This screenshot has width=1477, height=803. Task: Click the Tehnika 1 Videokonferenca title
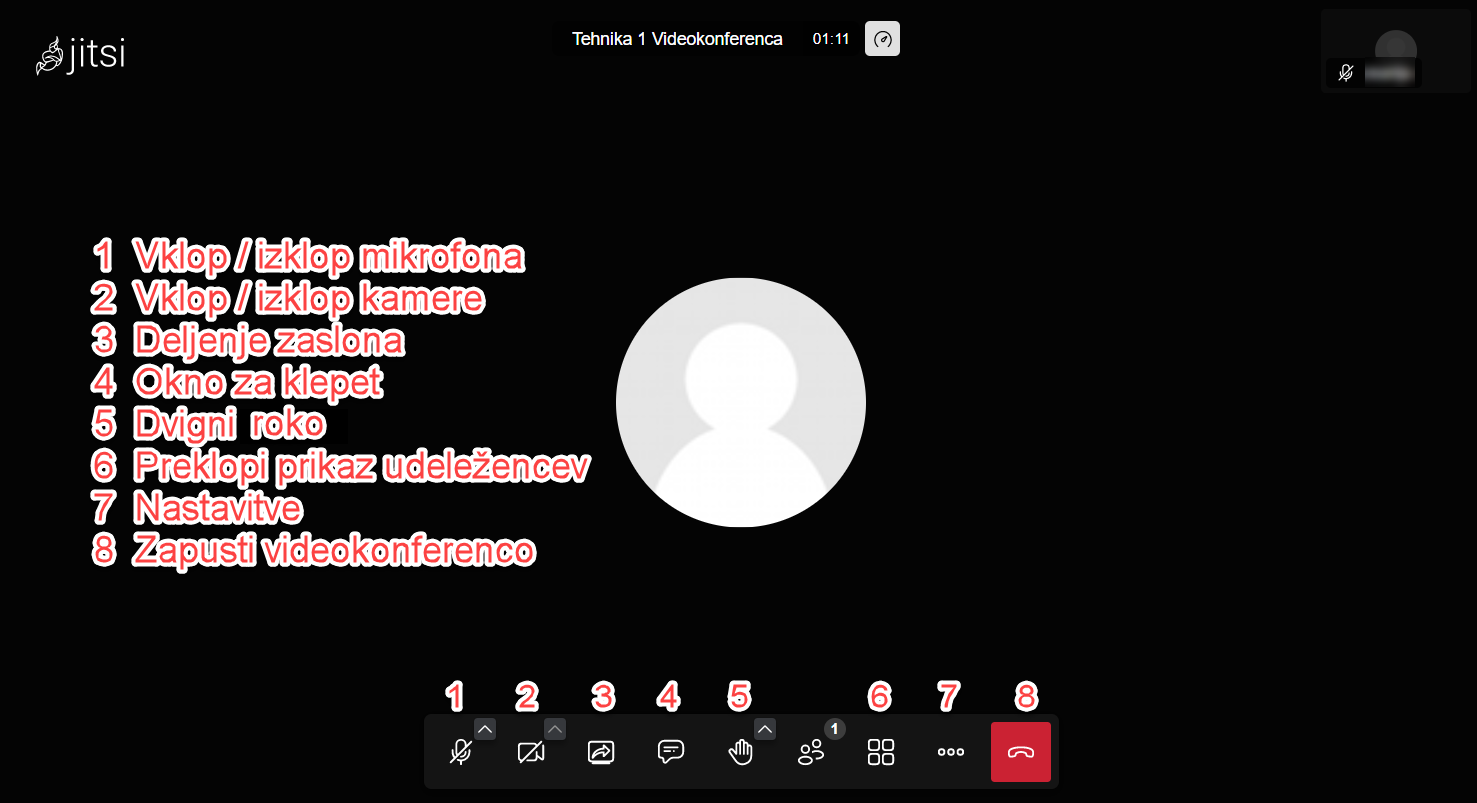click(677, 39)
